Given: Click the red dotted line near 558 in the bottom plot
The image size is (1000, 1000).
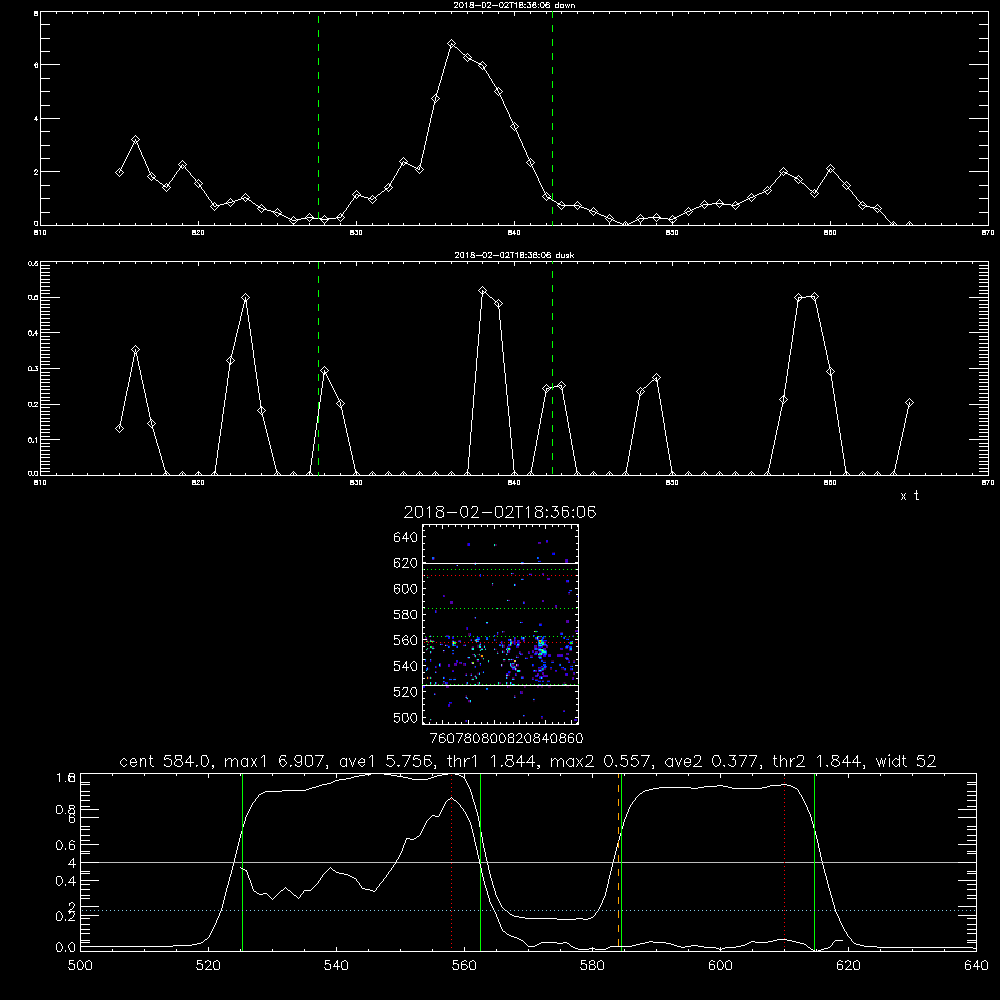Looking at the screenshot, I should coord(452,862).
